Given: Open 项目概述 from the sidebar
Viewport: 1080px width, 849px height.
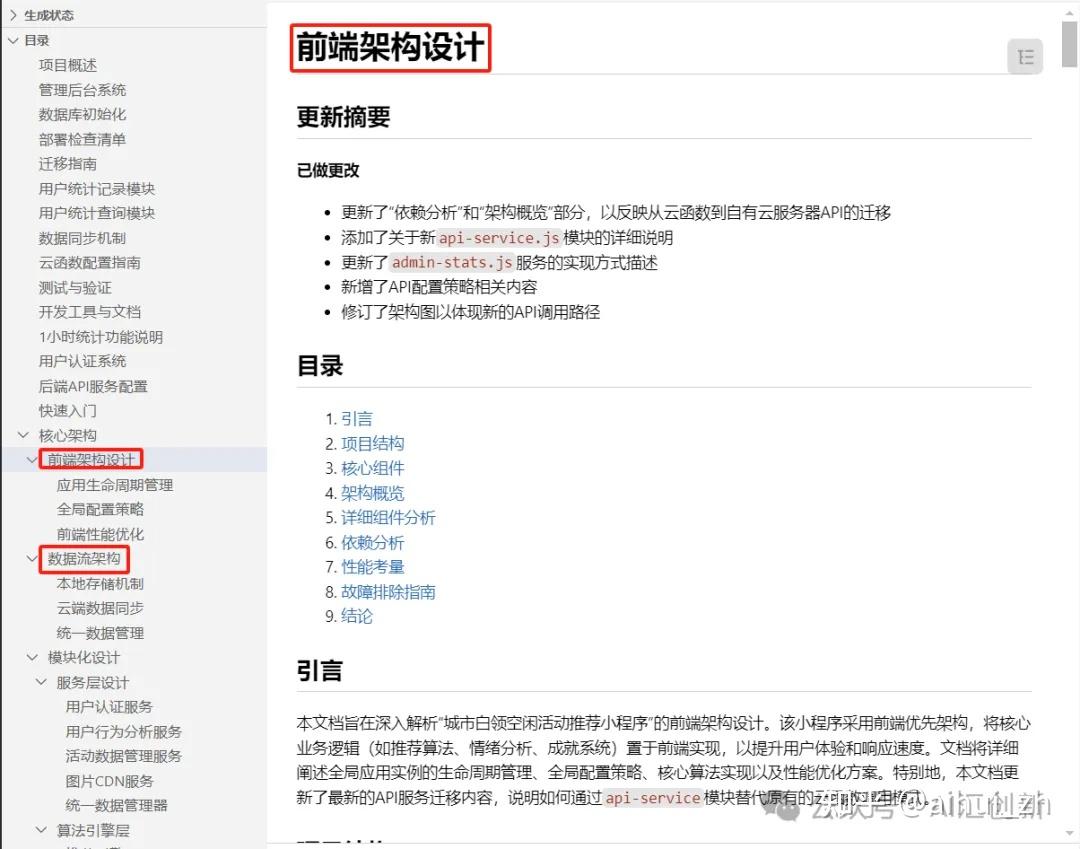Looking at the screenshot, I should click(67, 64).
